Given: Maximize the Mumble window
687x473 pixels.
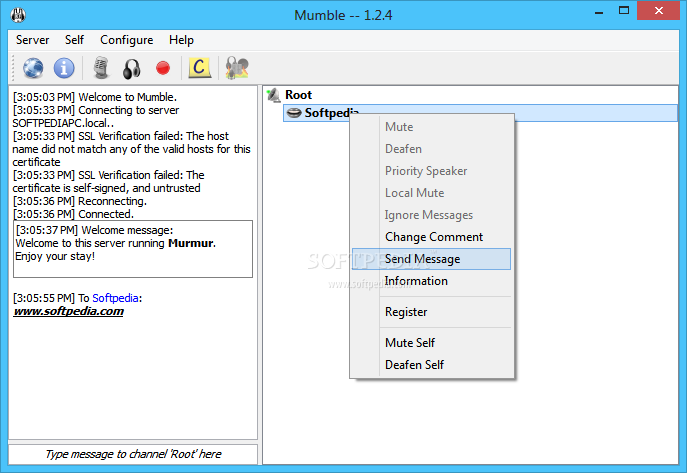Looking at the screenshot, I should pyautogui.click(x=624, y=11).
